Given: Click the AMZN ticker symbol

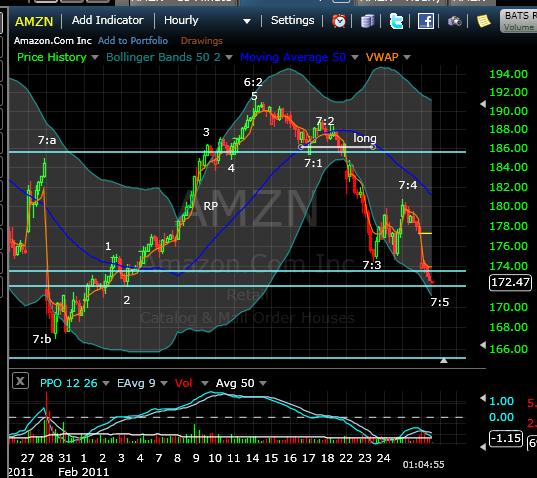Looking at the screenshot, I should 34,22.
